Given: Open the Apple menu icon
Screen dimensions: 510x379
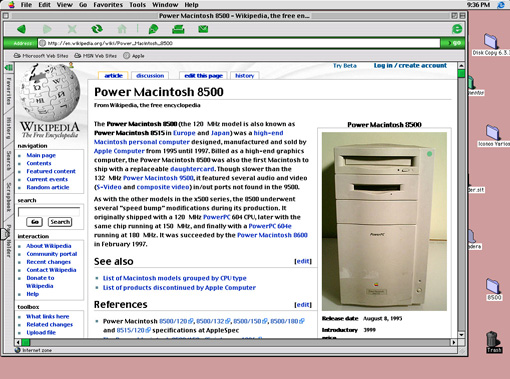Looking at the screenshot, I should tap(11, 5).
